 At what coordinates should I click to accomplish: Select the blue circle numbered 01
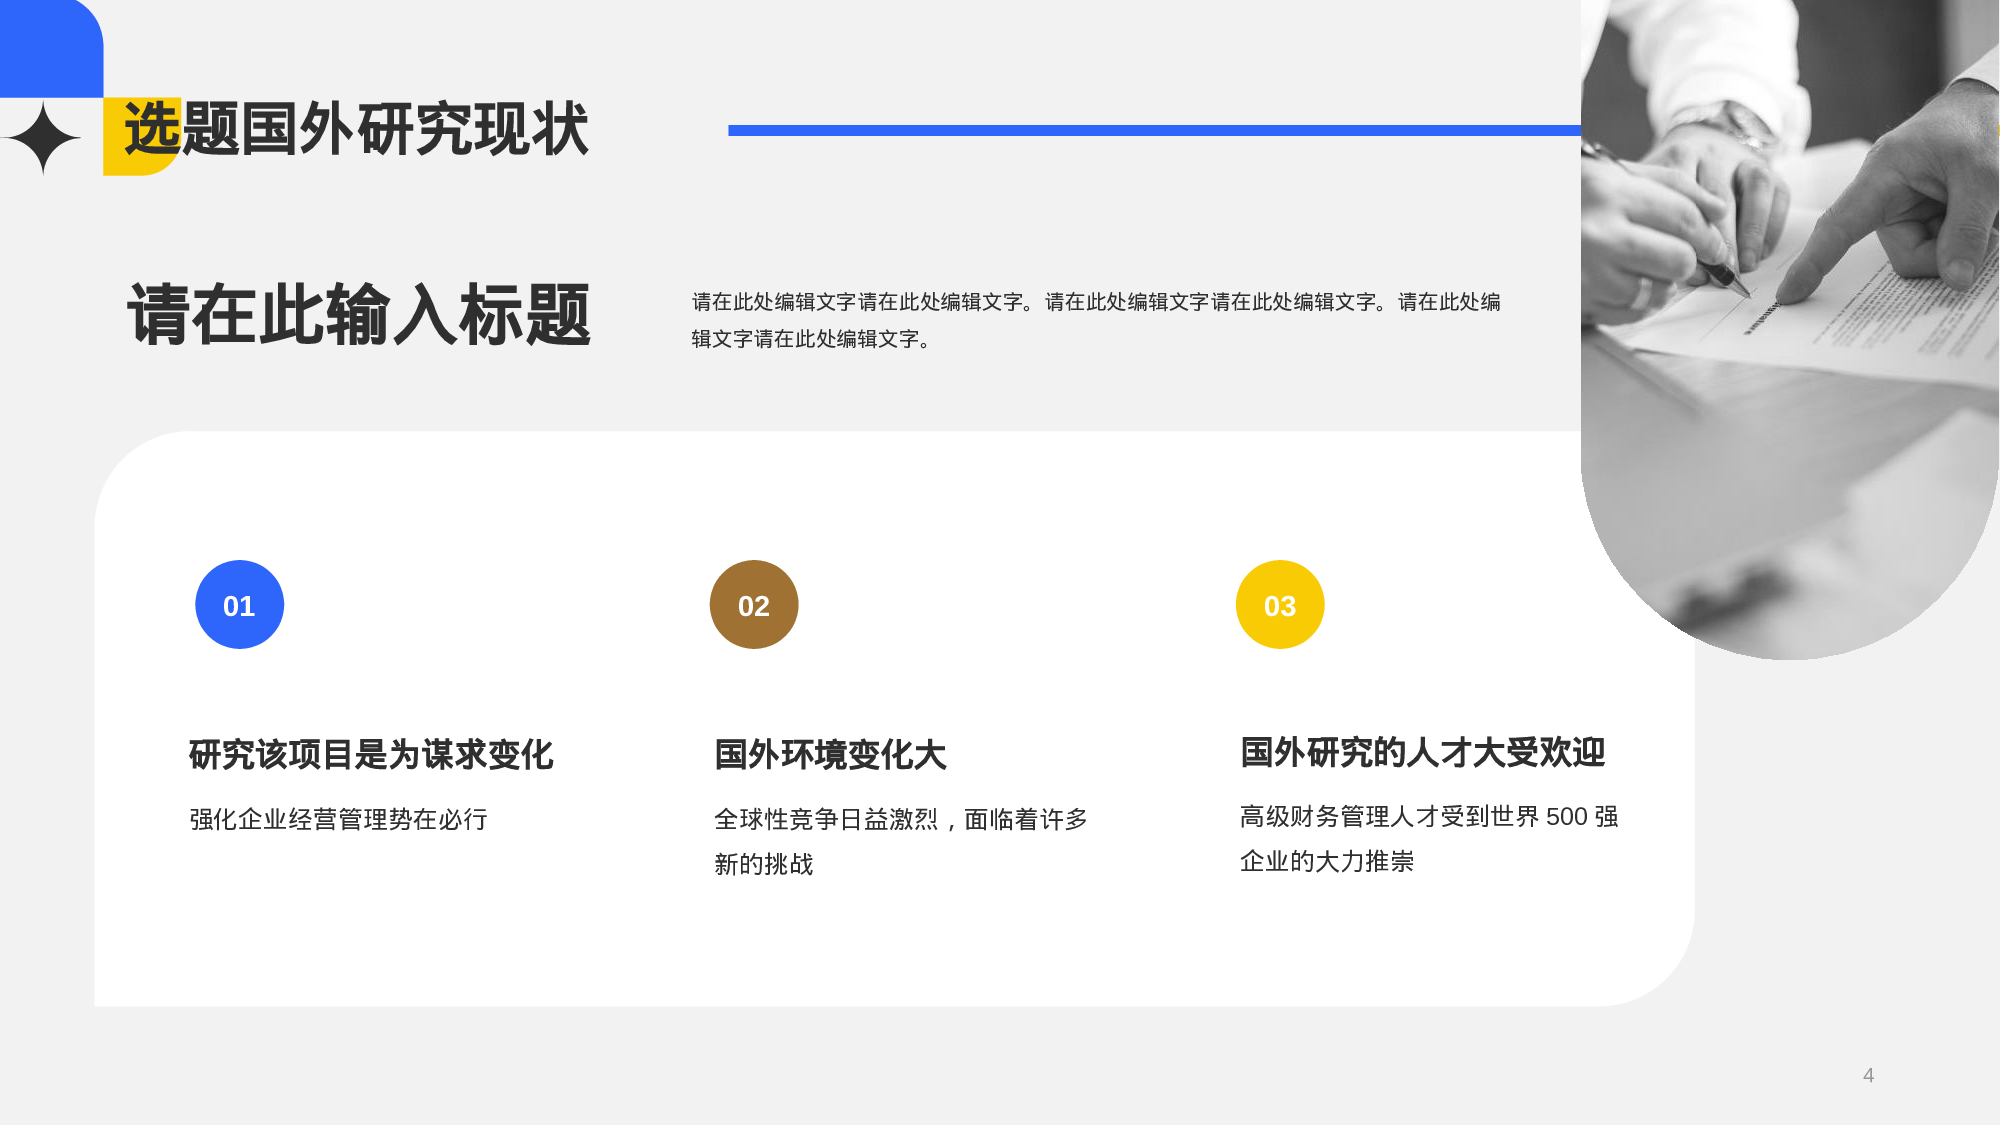coord(239,604)
